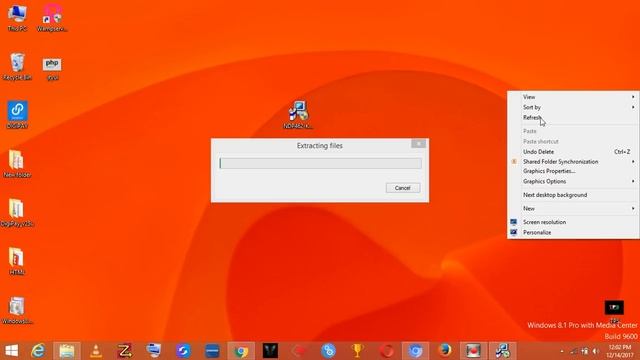Choose Next desktop background

pos(573,195)
